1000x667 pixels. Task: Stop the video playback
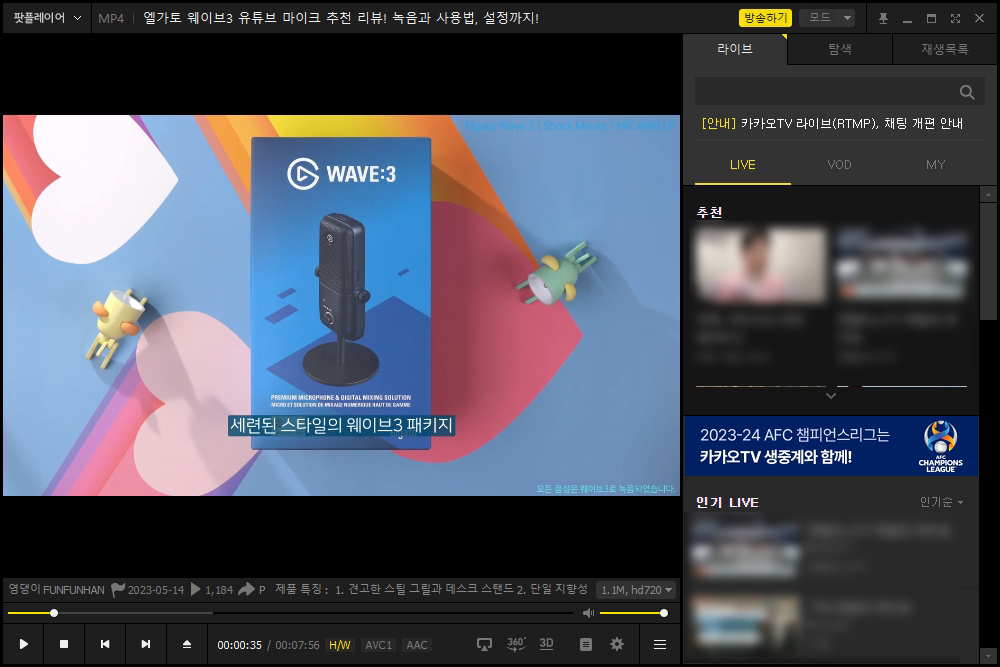(64, 644)
